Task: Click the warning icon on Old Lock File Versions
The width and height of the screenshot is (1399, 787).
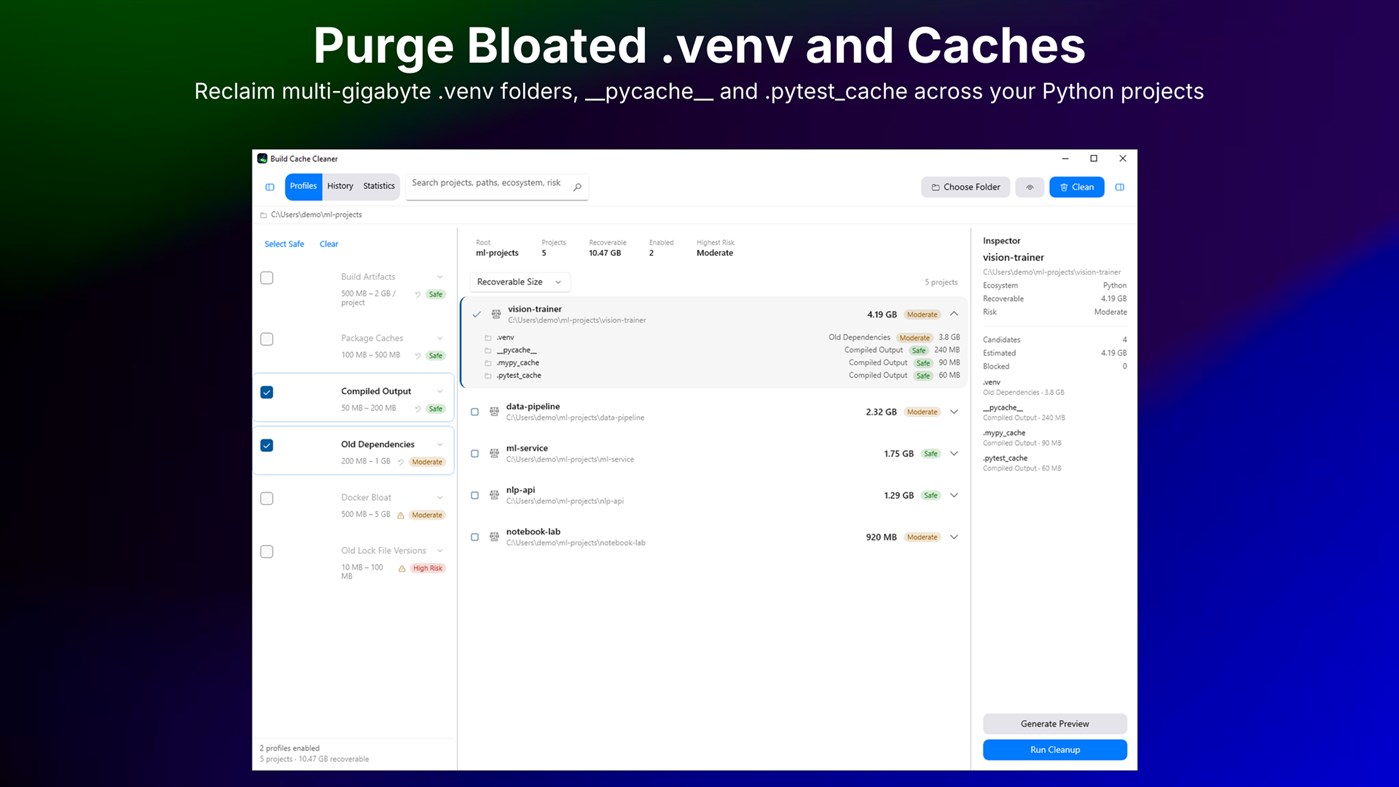Action: 402,568
